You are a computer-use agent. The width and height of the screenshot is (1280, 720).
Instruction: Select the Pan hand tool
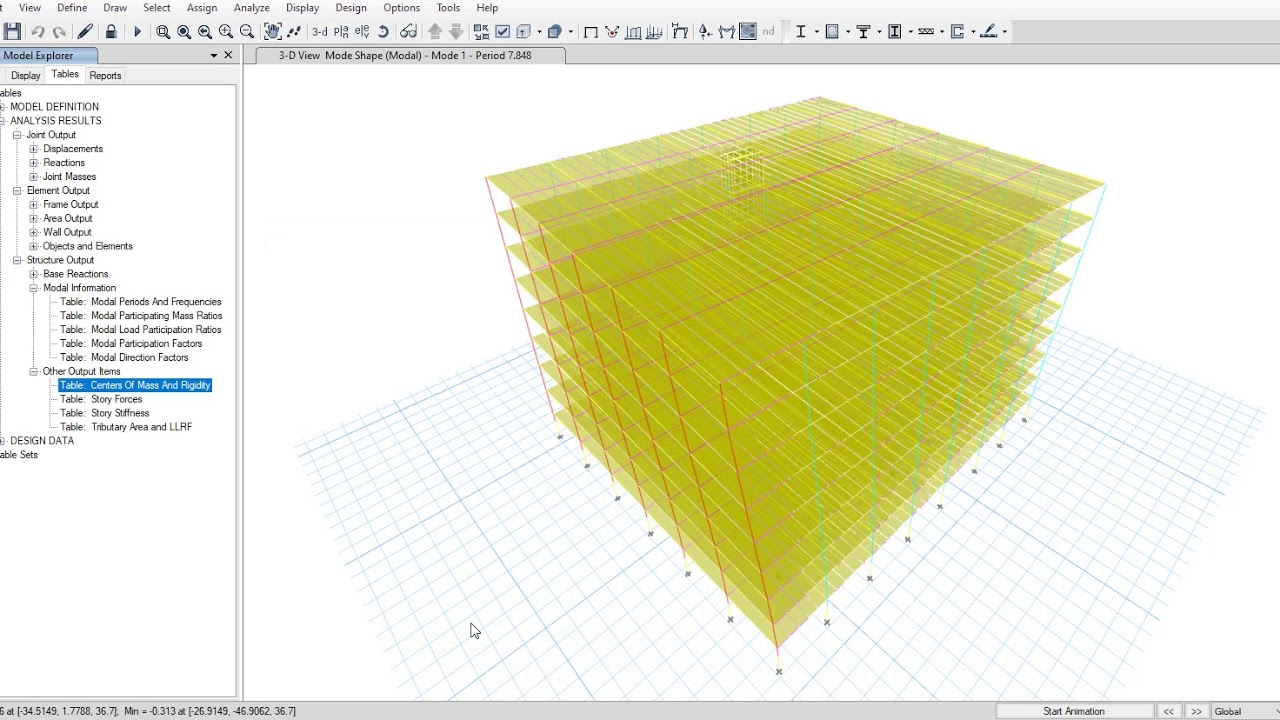[272, 32]
